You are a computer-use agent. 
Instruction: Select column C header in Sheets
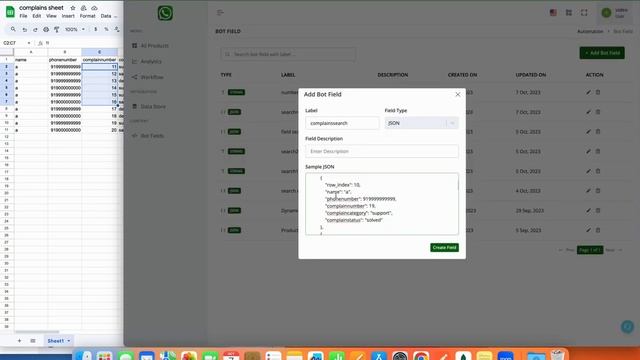coord(99,52)
